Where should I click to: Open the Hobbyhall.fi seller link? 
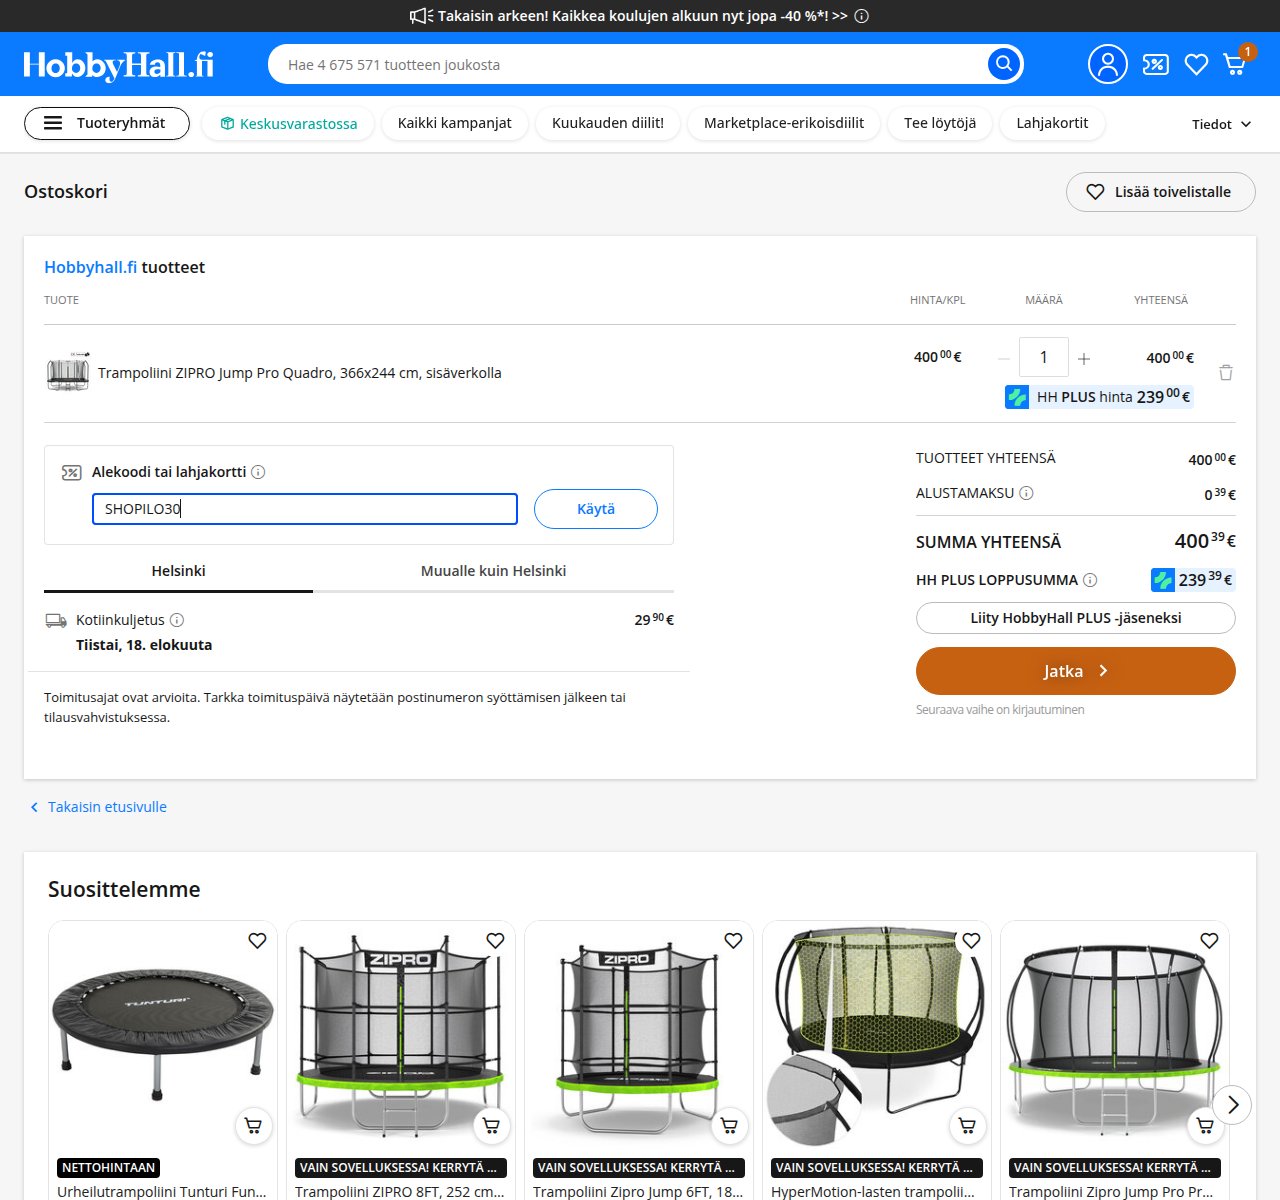click(91, 267)
